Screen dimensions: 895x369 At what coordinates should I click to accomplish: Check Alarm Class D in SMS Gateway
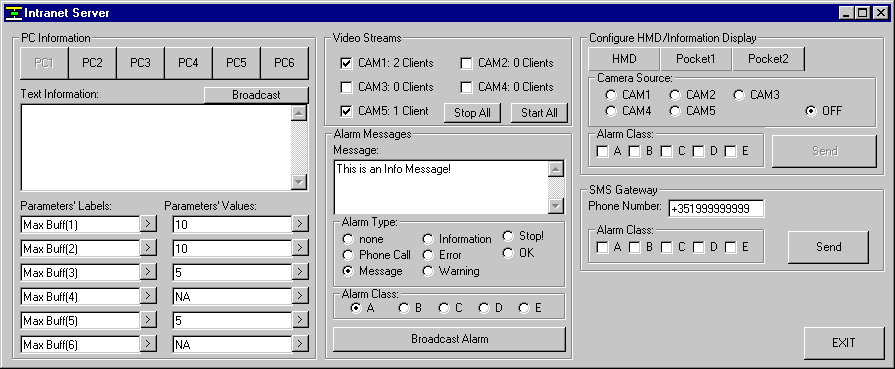(x=698, y=247)
